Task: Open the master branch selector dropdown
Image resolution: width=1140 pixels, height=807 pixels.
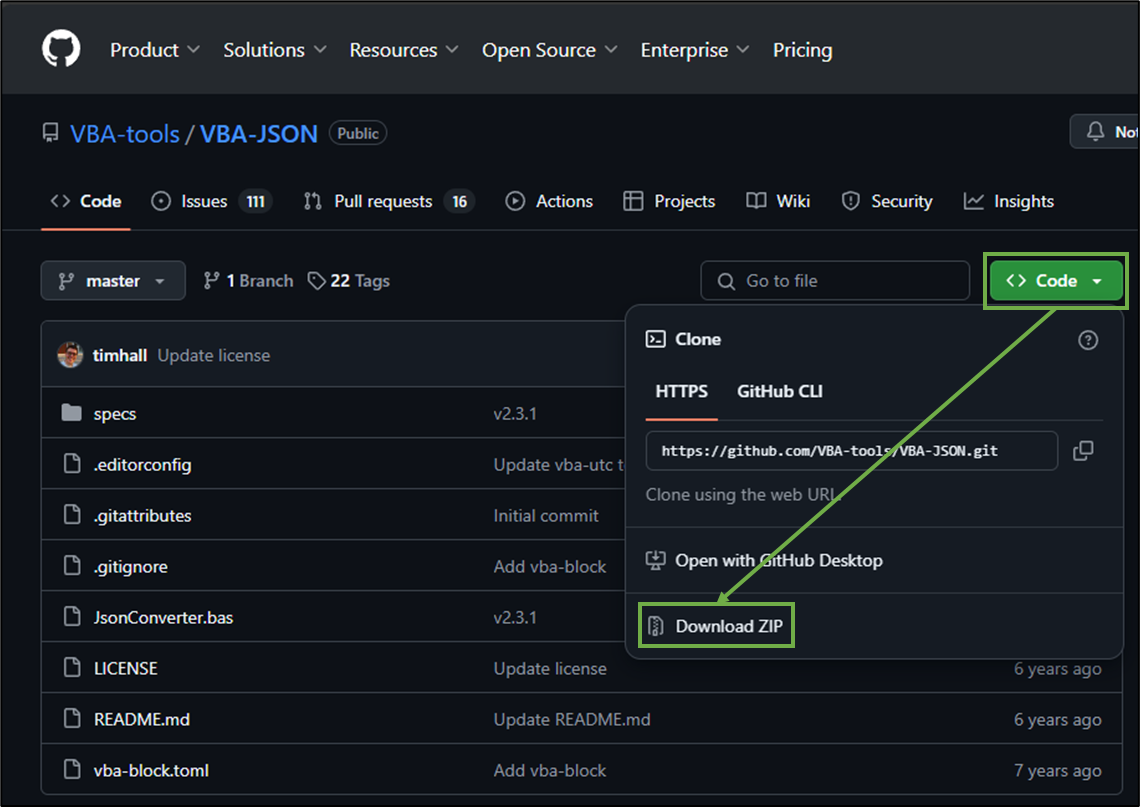Action: [x=113, y=281]
